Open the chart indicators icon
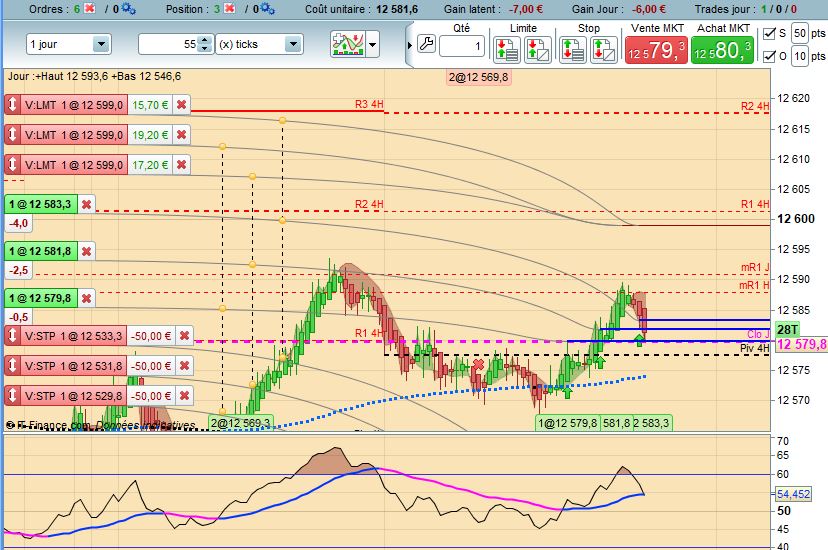Screen dimensions: 828x550 click(x=348, y=44)
